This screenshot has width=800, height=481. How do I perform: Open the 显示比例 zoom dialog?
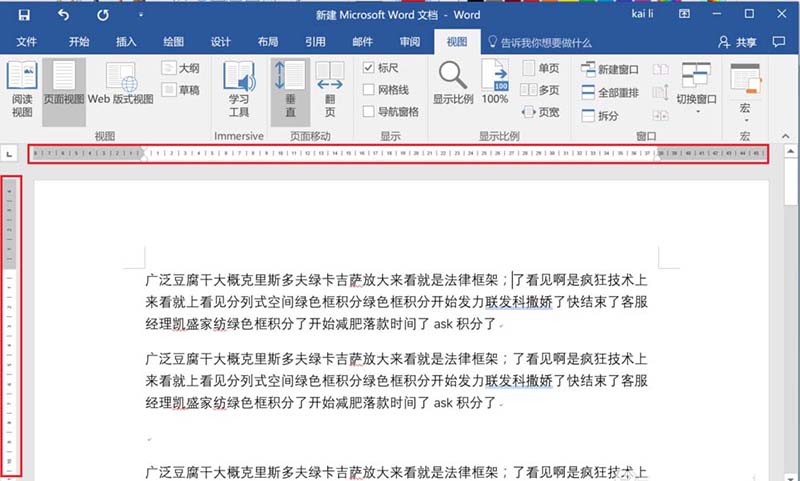click(x=453, y=83)
